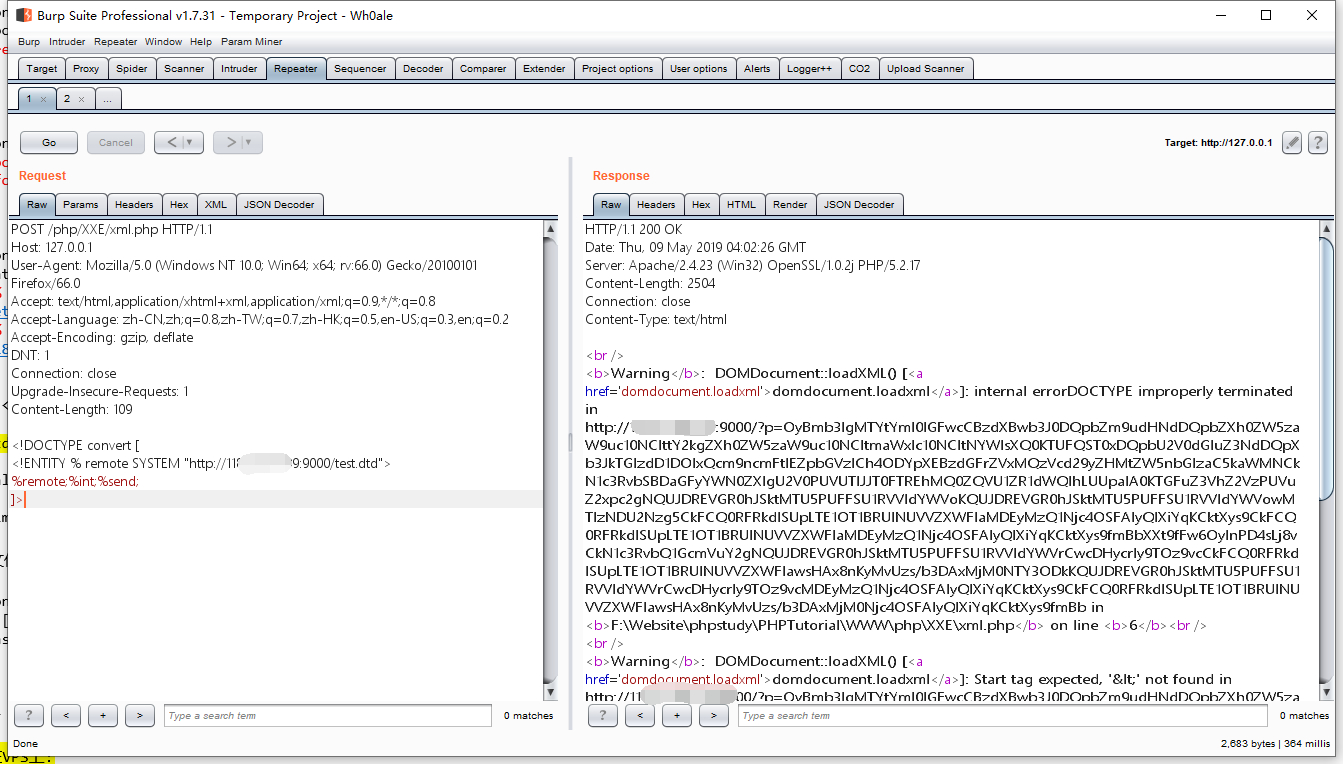This screenshot has width=1343, height=764.
Task: Show the request XML view
Action: click(x=215, y=205)
